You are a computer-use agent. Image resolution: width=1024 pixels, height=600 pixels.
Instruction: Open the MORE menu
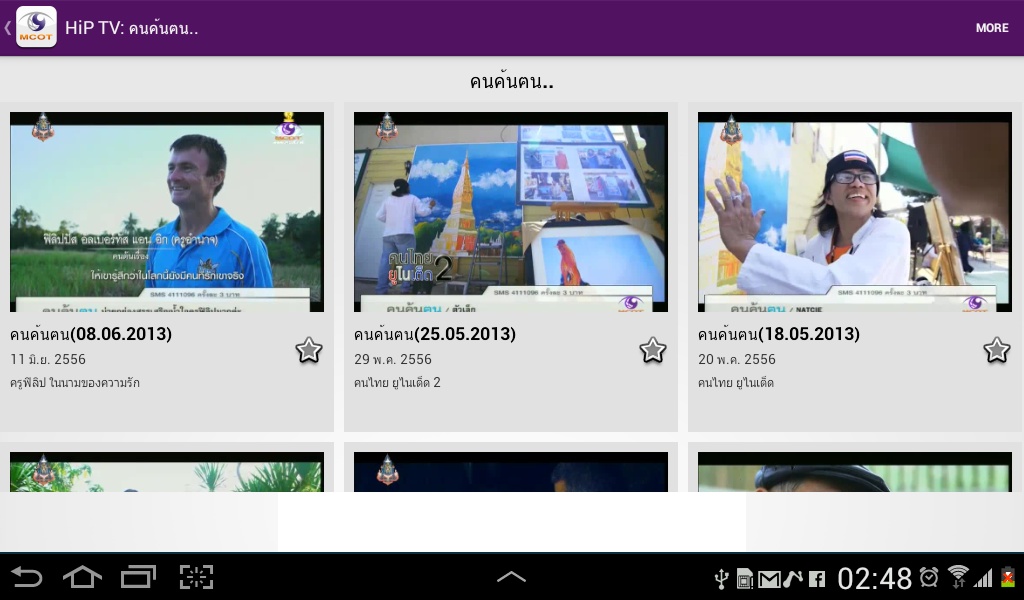pyautogui.click(x=992, y=28)
